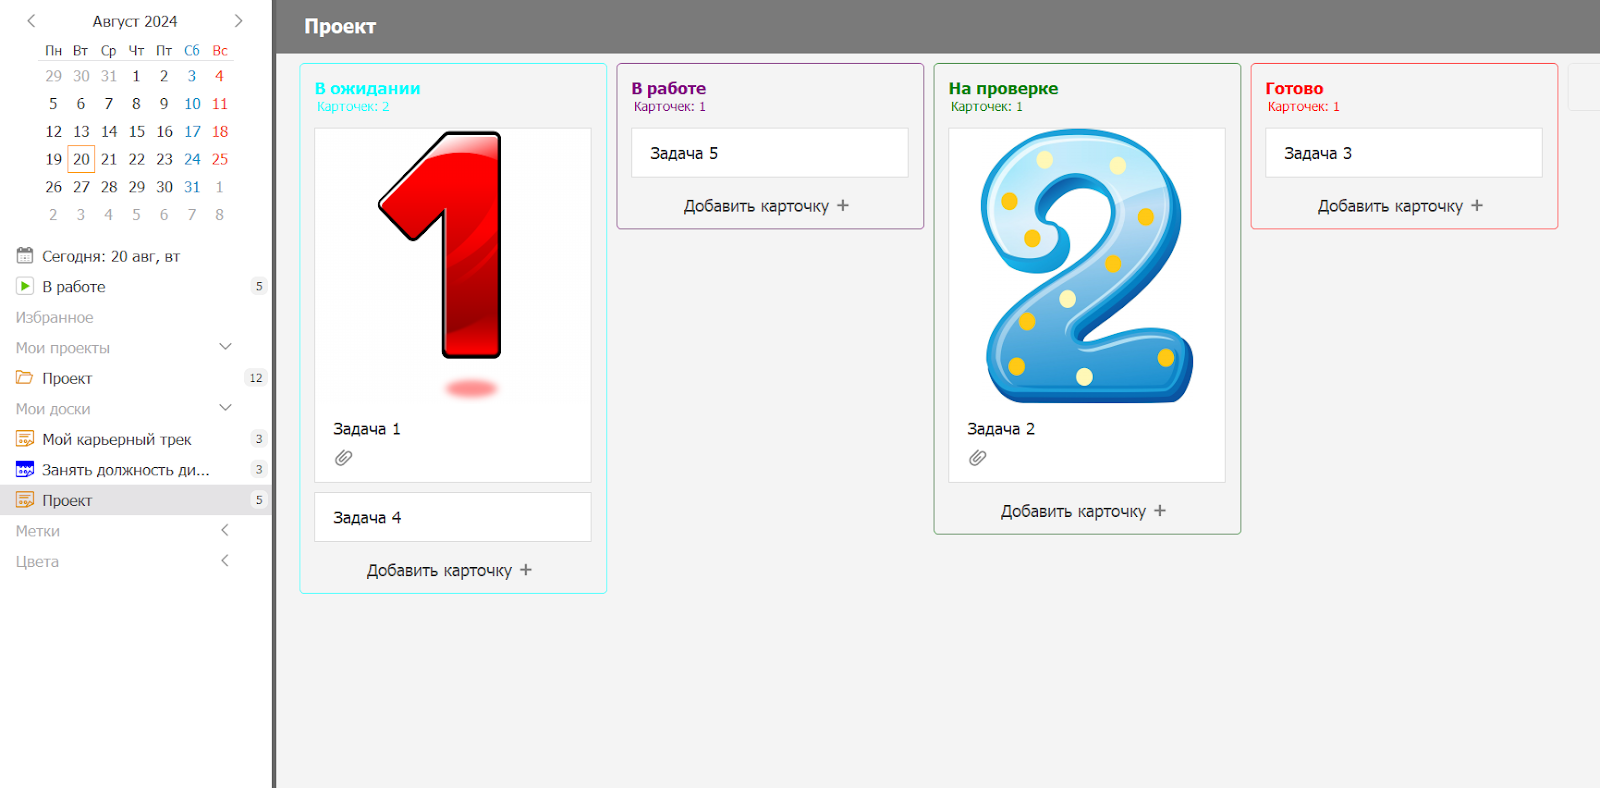Collapse the Мои проекты section

[225, 347]
